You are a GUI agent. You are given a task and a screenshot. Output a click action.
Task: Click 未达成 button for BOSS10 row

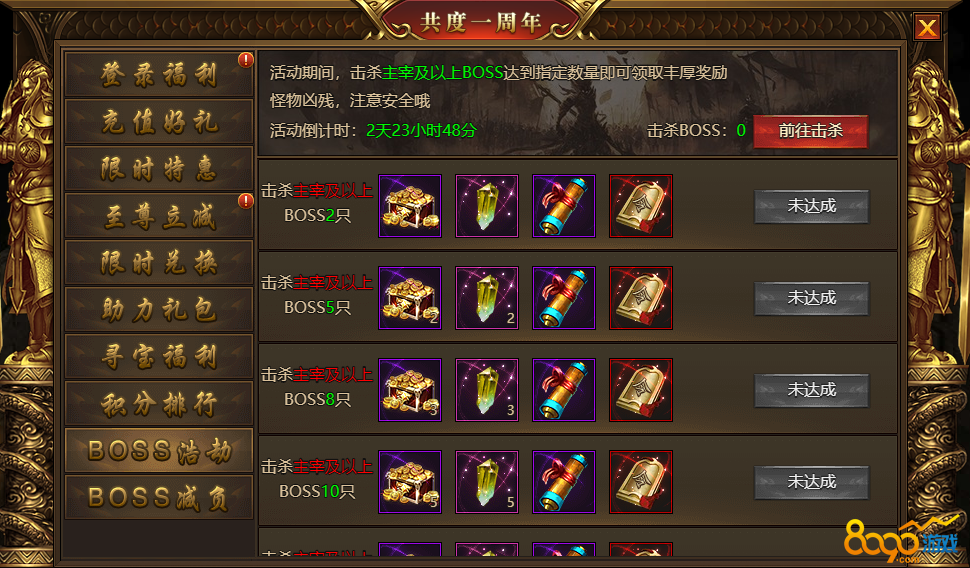point(812,482)
